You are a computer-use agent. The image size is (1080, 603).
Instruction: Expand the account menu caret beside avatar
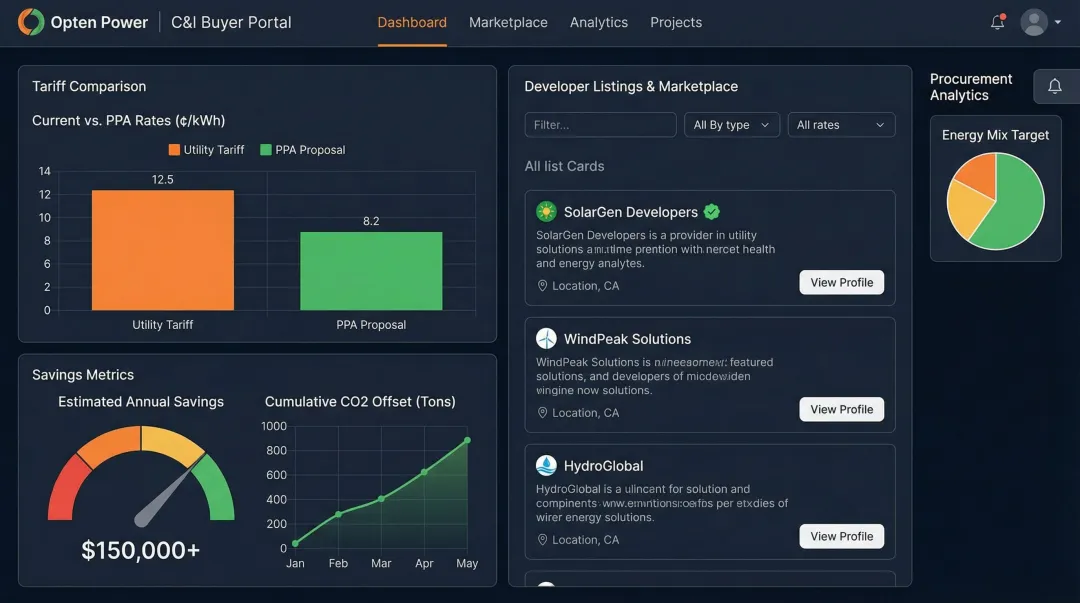point(1056,21)
